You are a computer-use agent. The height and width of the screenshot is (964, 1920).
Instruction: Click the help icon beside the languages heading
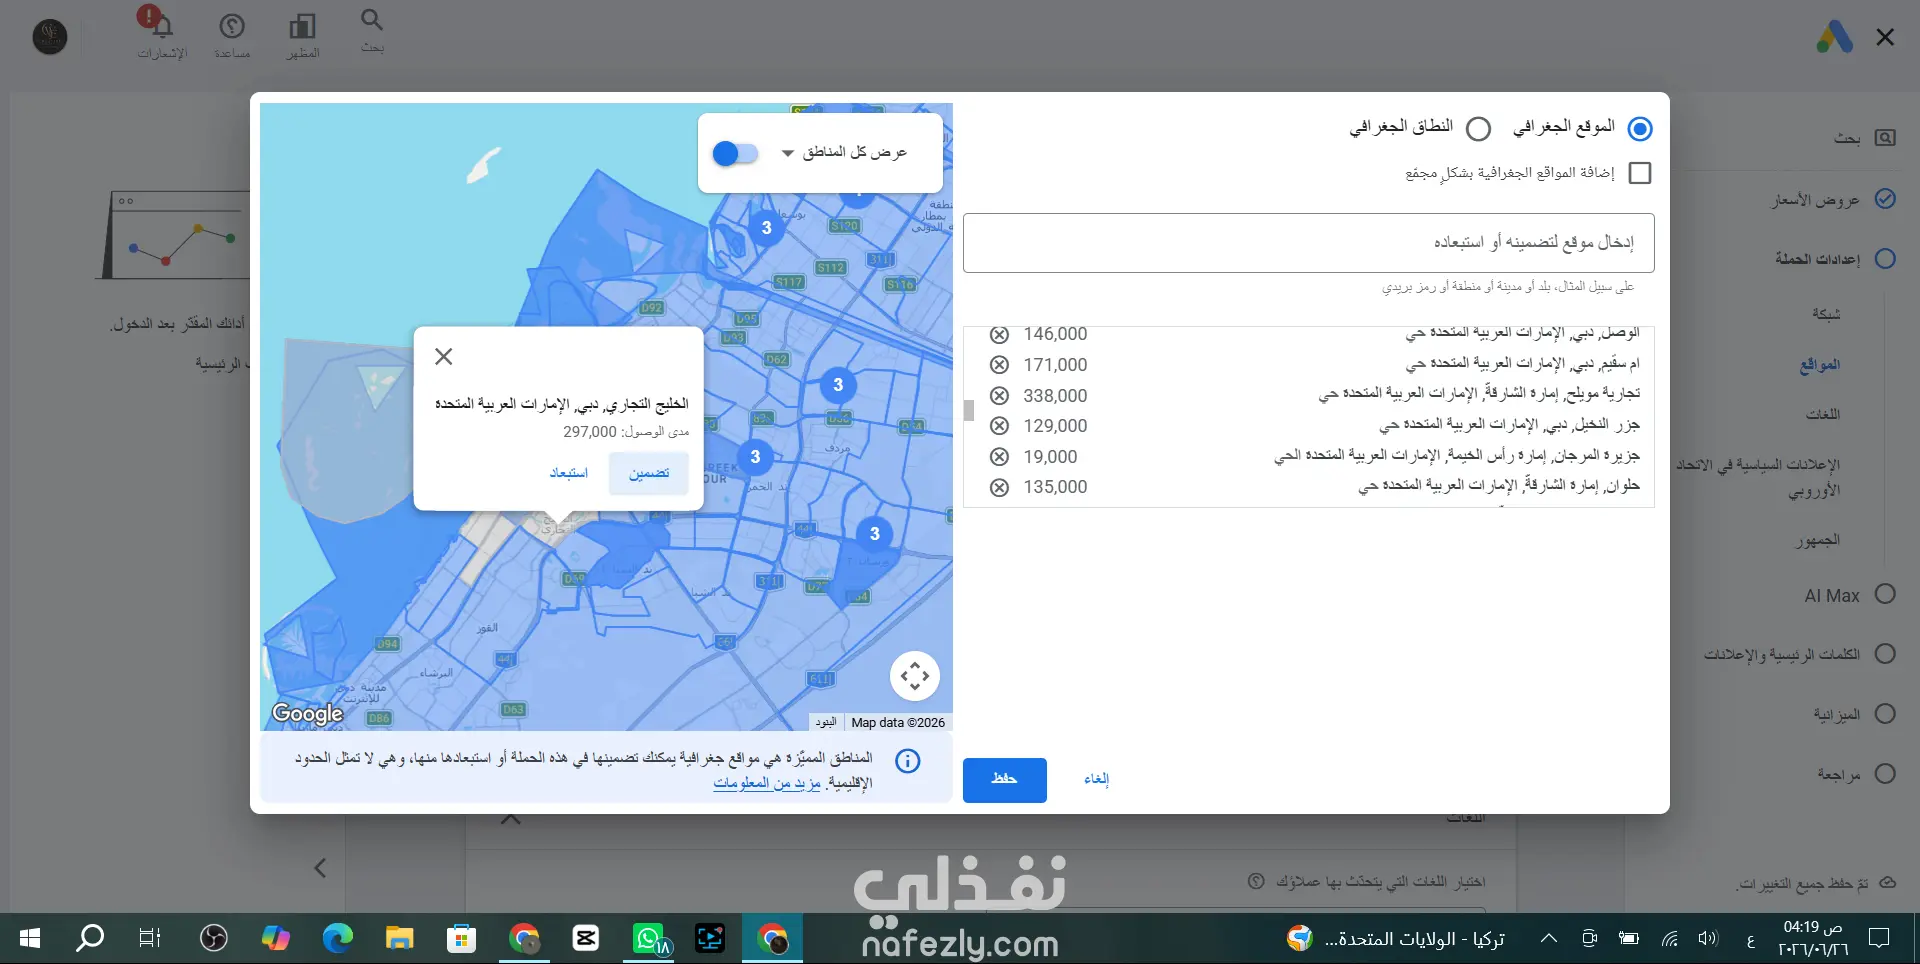pos(1256,881)
